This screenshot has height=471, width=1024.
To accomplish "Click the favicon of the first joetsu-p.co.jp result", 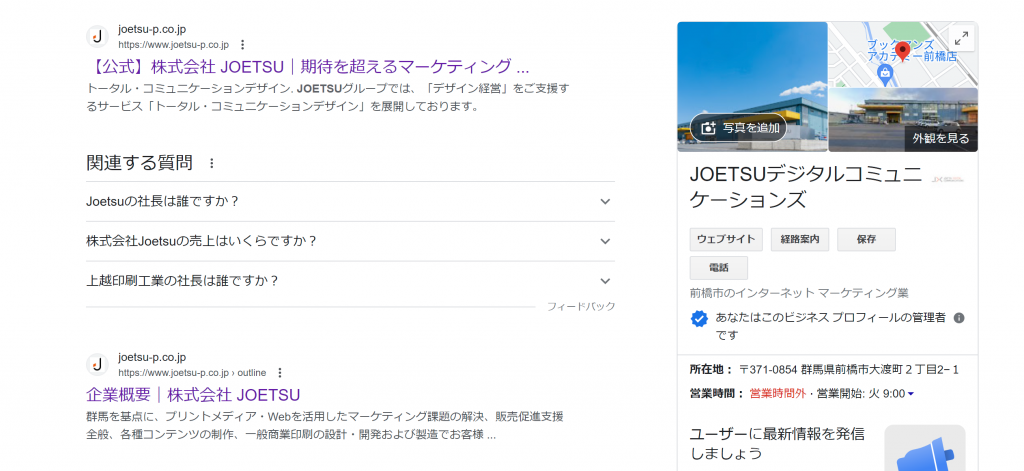I will [97, 37].
